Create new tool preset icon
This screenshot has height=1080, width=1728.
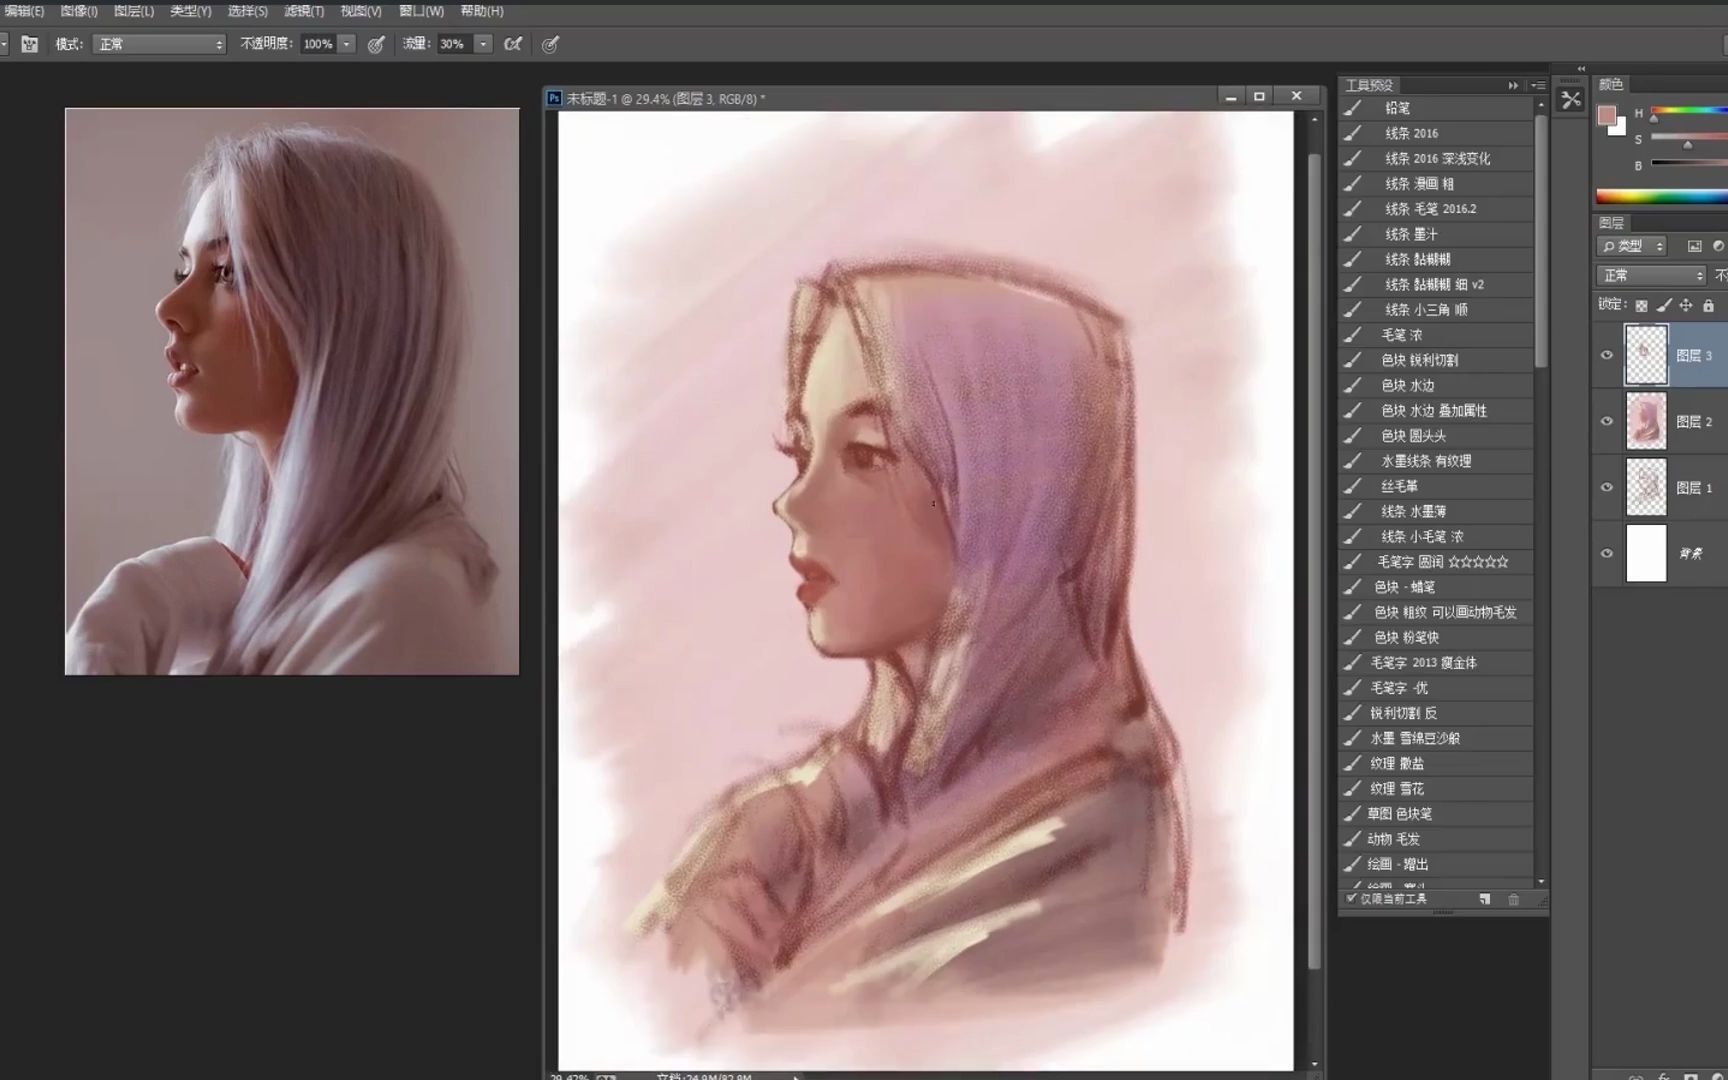tap(1485, 899)
